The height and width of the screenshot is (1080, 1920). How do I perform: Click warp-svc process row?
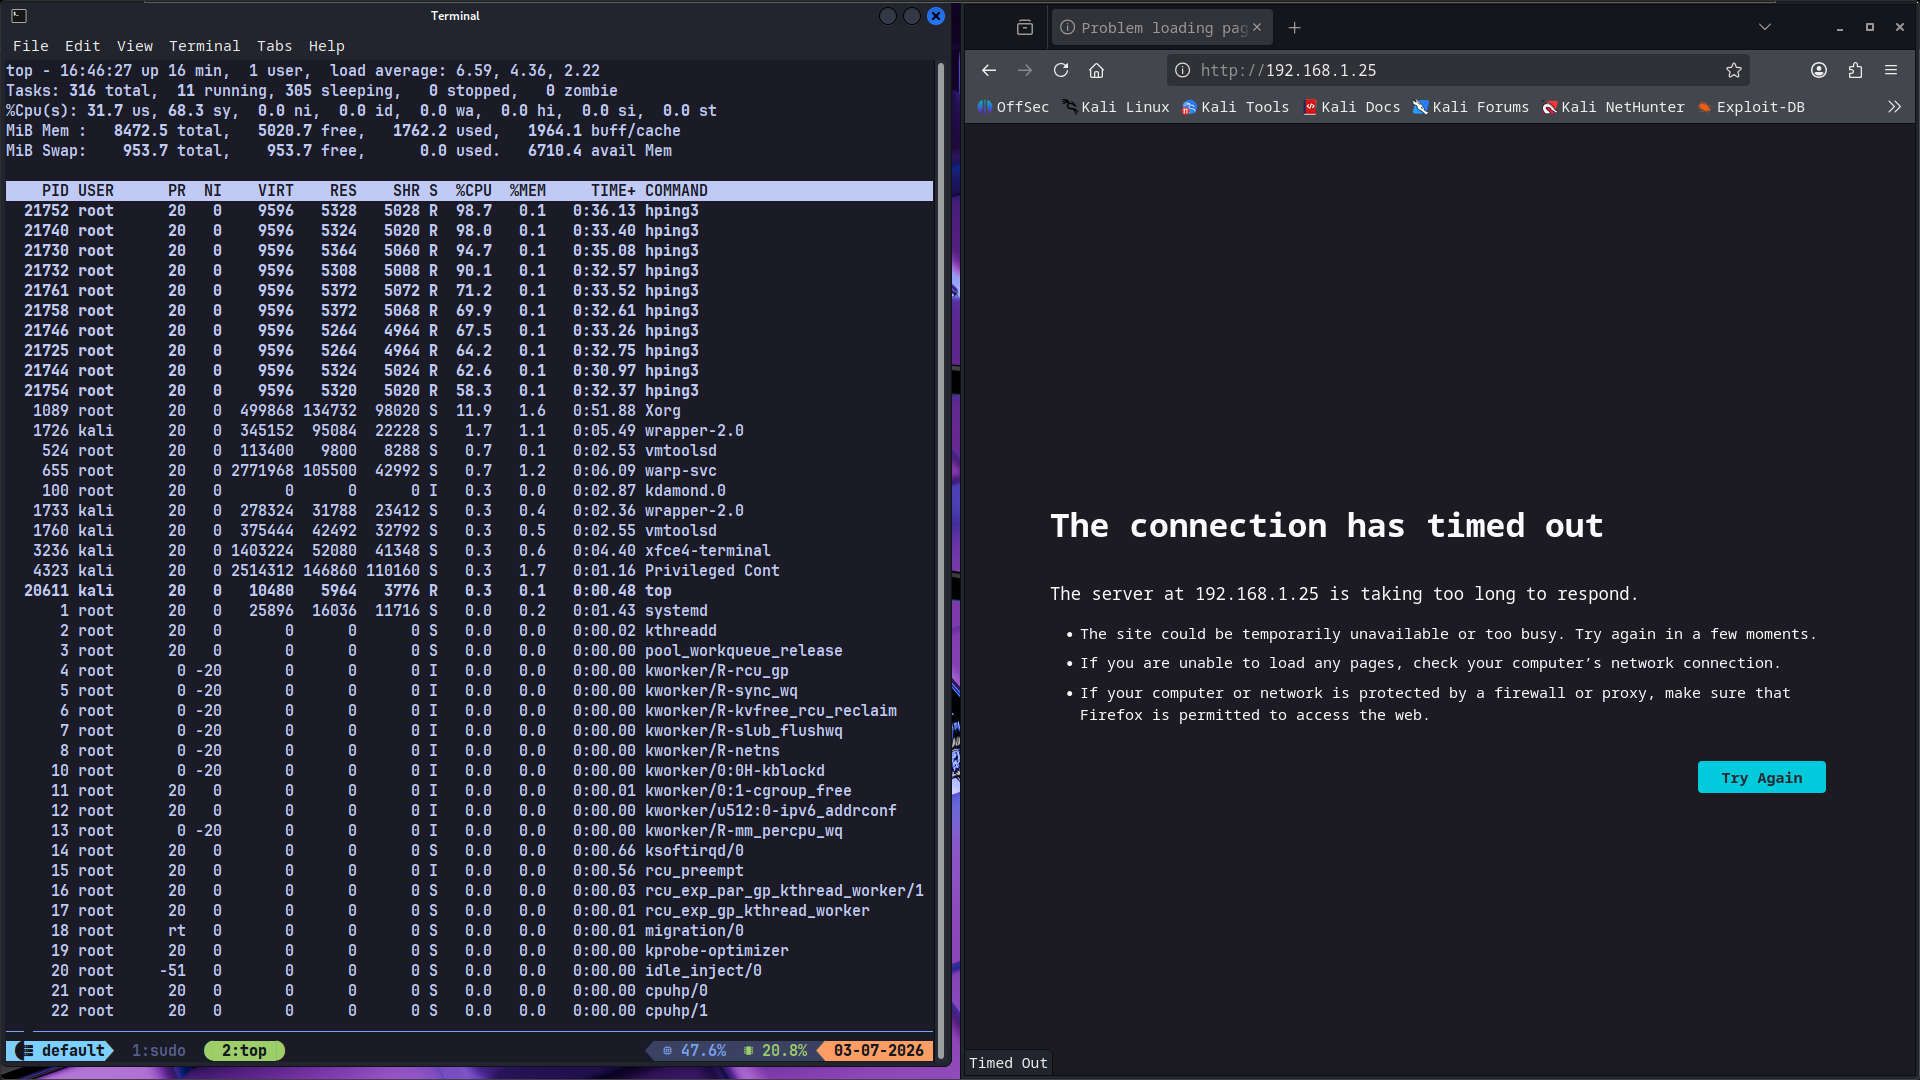pyautogui.click(x=469, y=471)
